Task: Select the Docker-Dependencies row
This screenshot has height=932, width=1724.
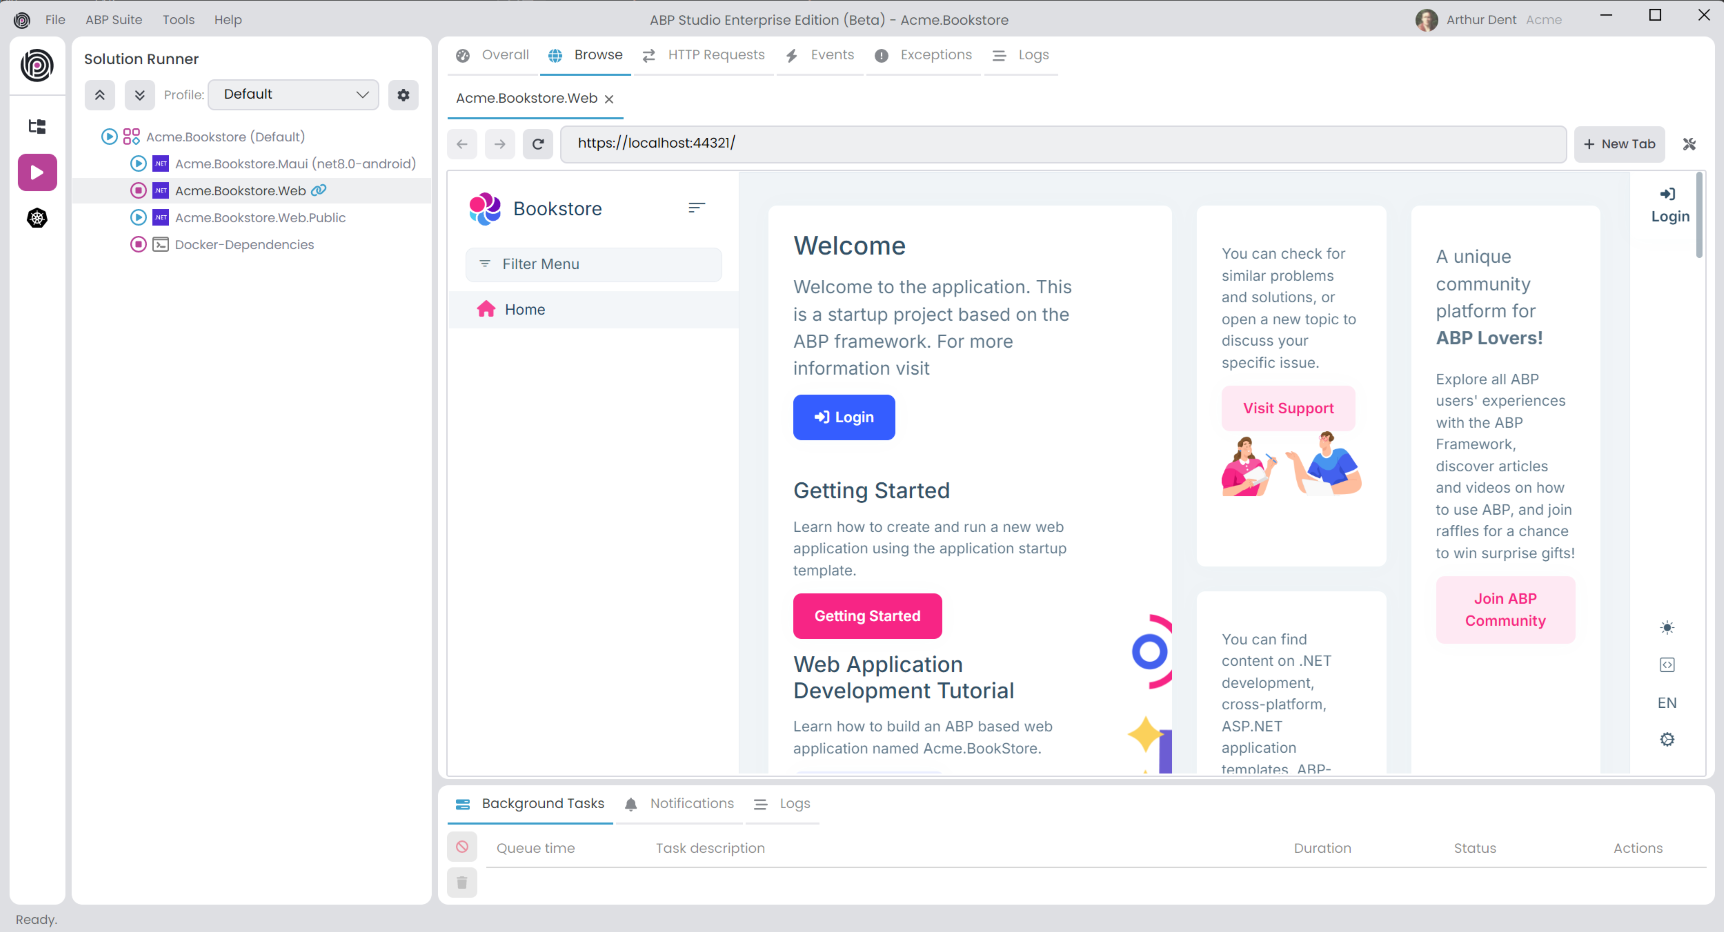Action: (x=252, y=244)
